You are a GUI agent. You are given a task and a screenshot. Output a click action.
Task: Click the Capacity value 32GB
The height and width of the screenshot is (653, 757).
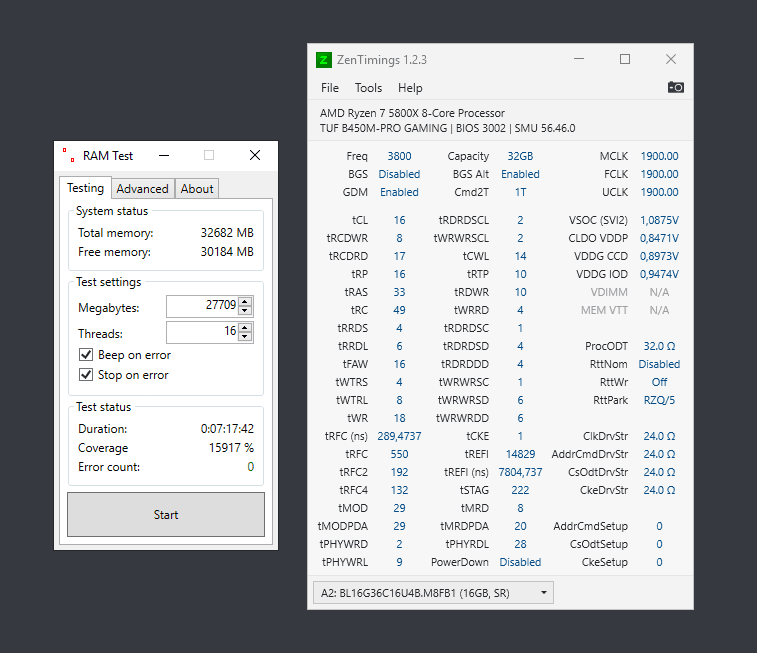pos(520,156)
